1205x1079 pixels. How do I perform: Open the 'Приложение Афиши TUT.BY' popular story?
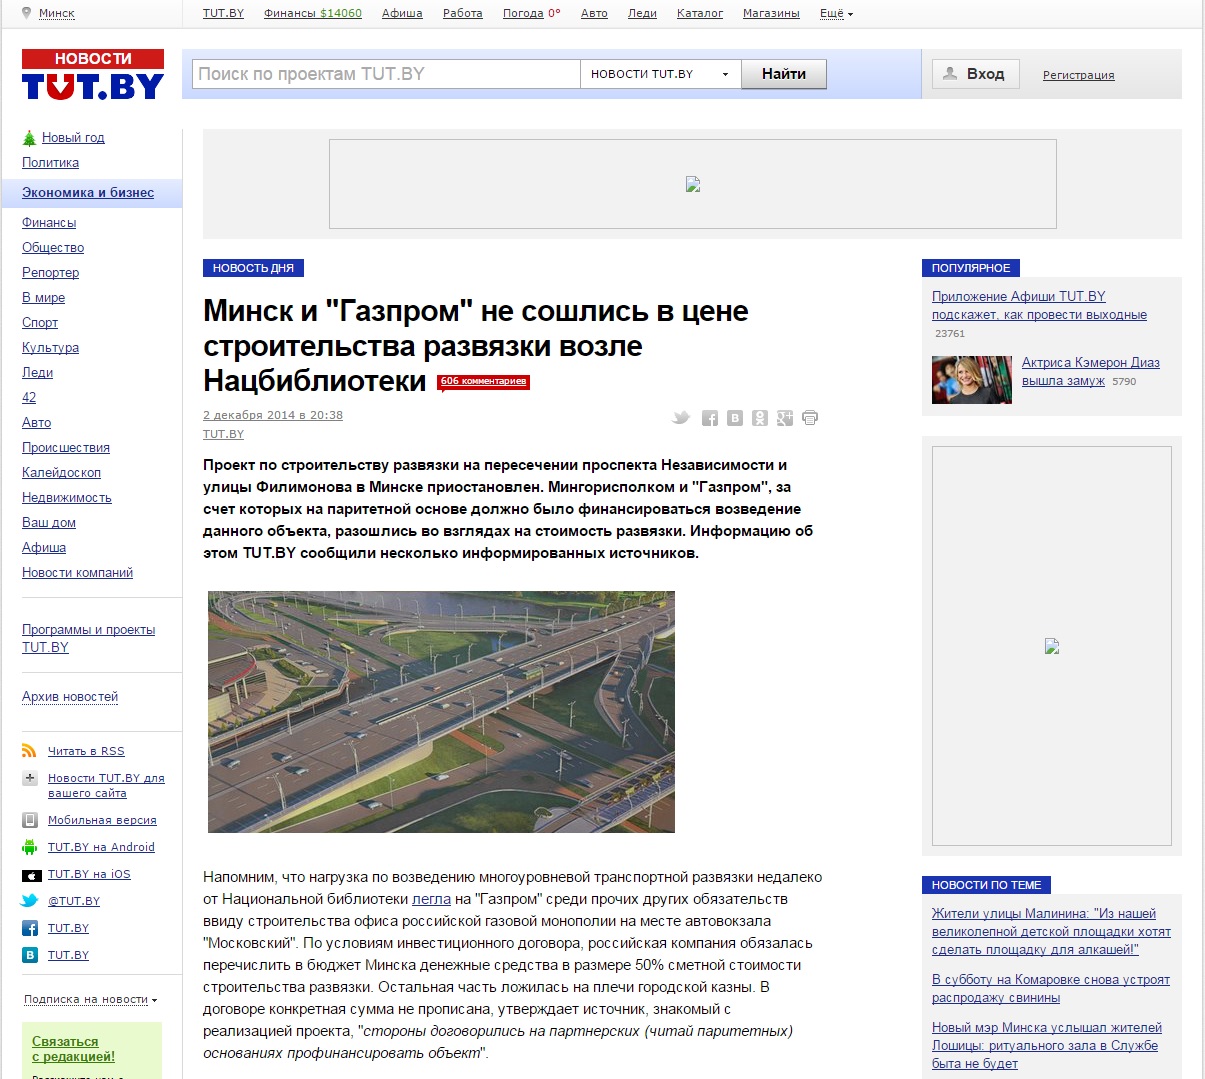(1039, 305)
